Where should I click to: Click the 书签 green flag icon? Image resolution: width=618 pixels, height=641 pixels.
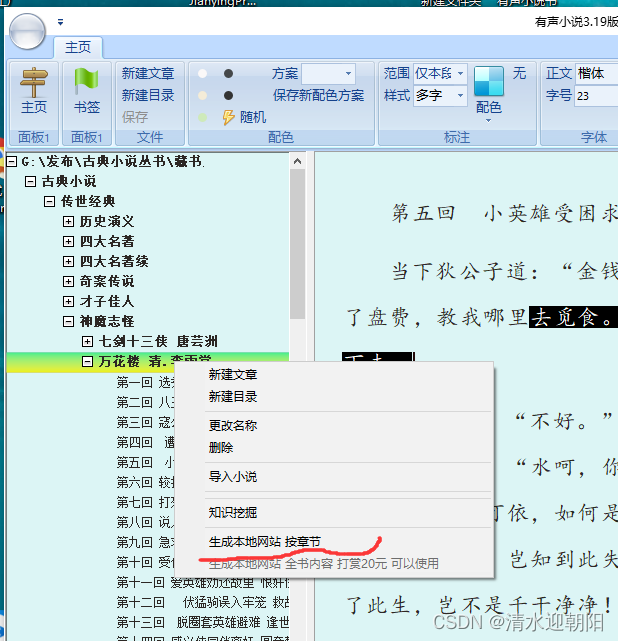click(x=86, y=81)
